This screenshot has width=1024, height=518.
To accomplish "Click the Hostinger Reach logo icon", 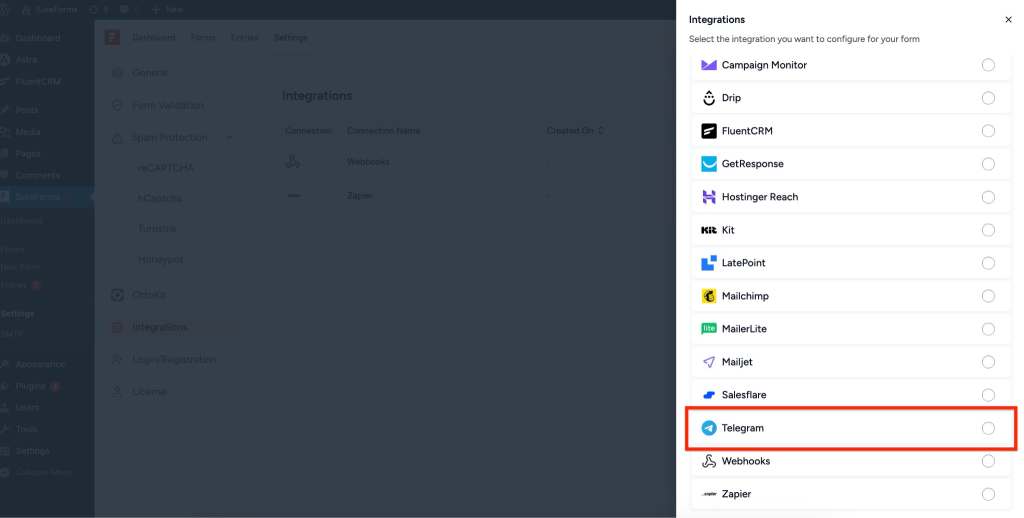I will [709, 197].
